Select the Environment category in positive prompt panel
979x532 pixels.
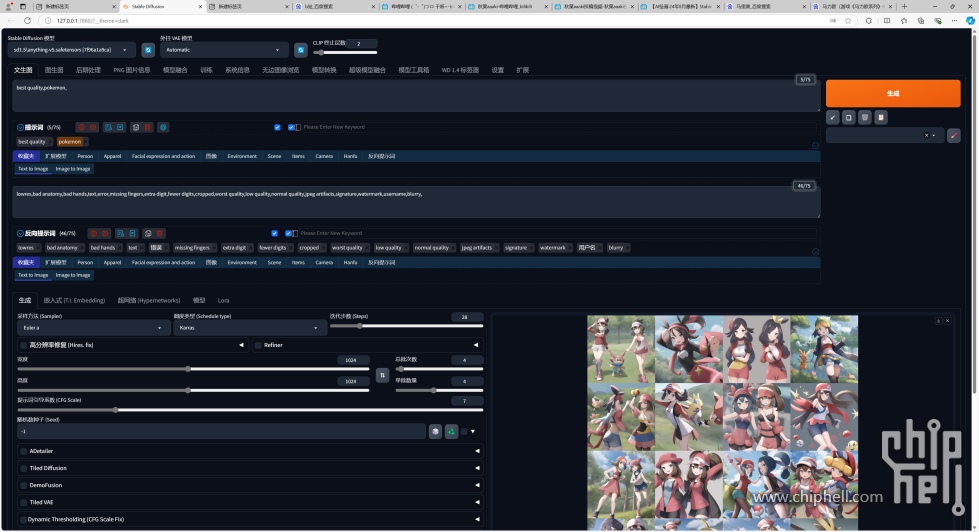pos(242,156)
